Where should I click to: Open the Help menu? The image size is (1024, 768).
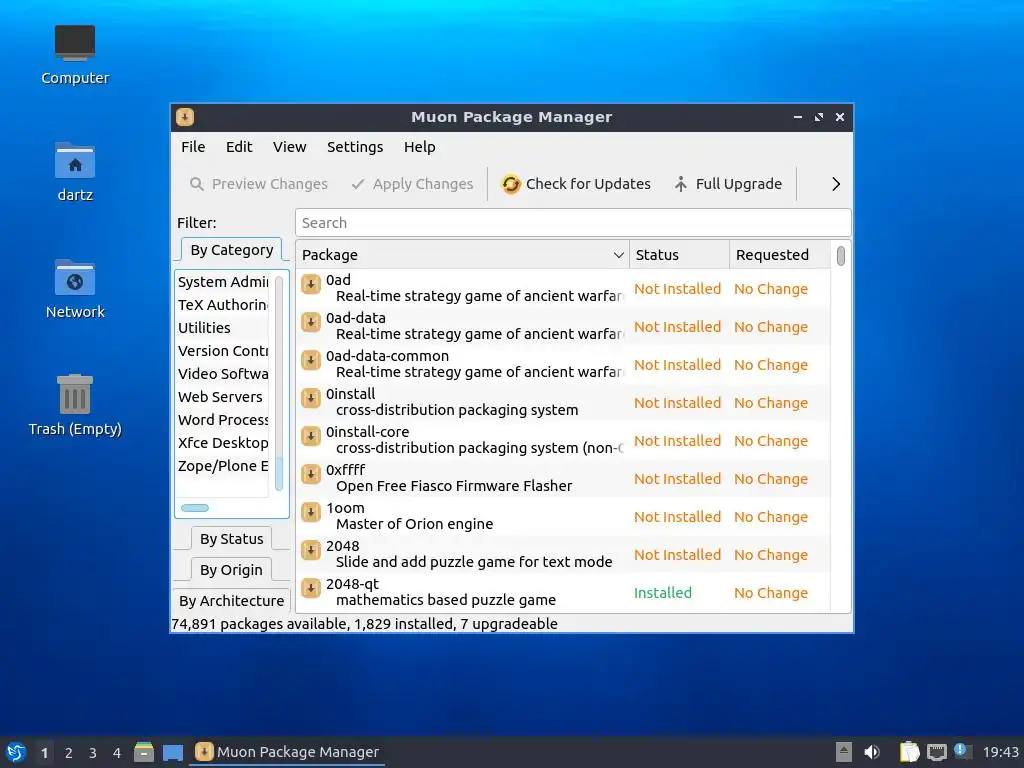(419, 147)
